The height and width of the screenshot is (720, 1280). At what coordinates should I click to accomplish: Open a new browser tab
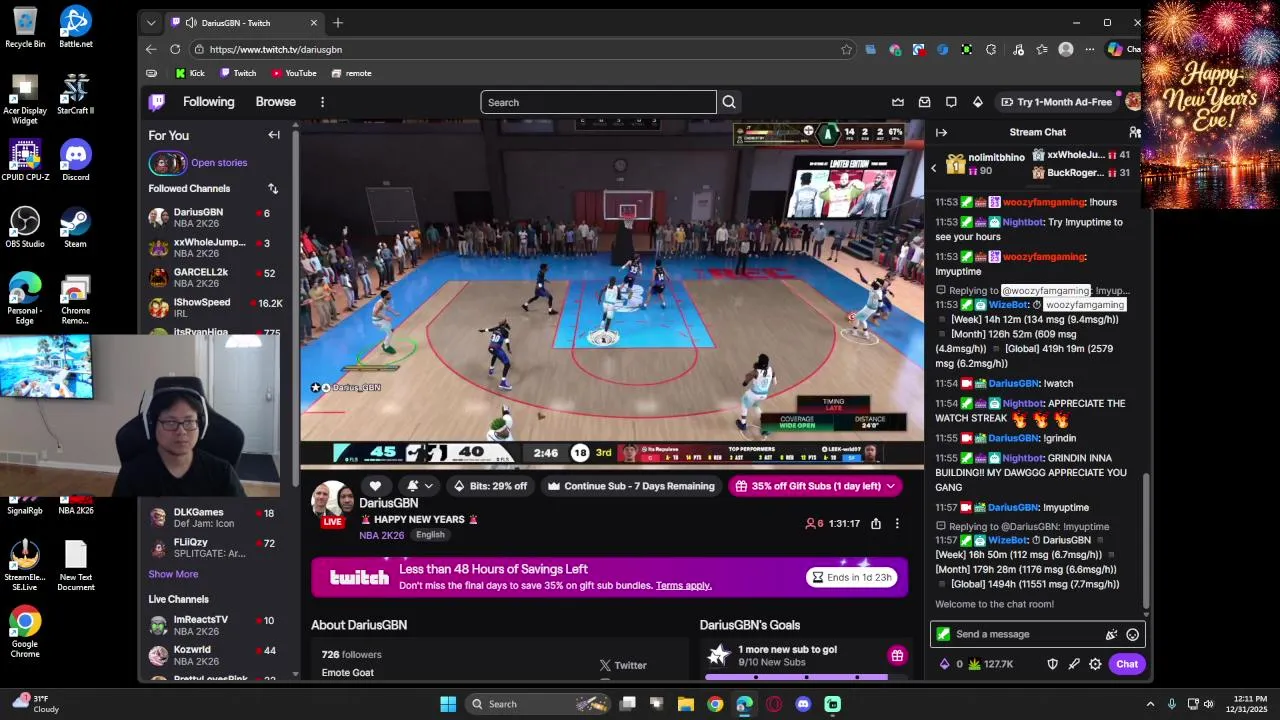338,22
